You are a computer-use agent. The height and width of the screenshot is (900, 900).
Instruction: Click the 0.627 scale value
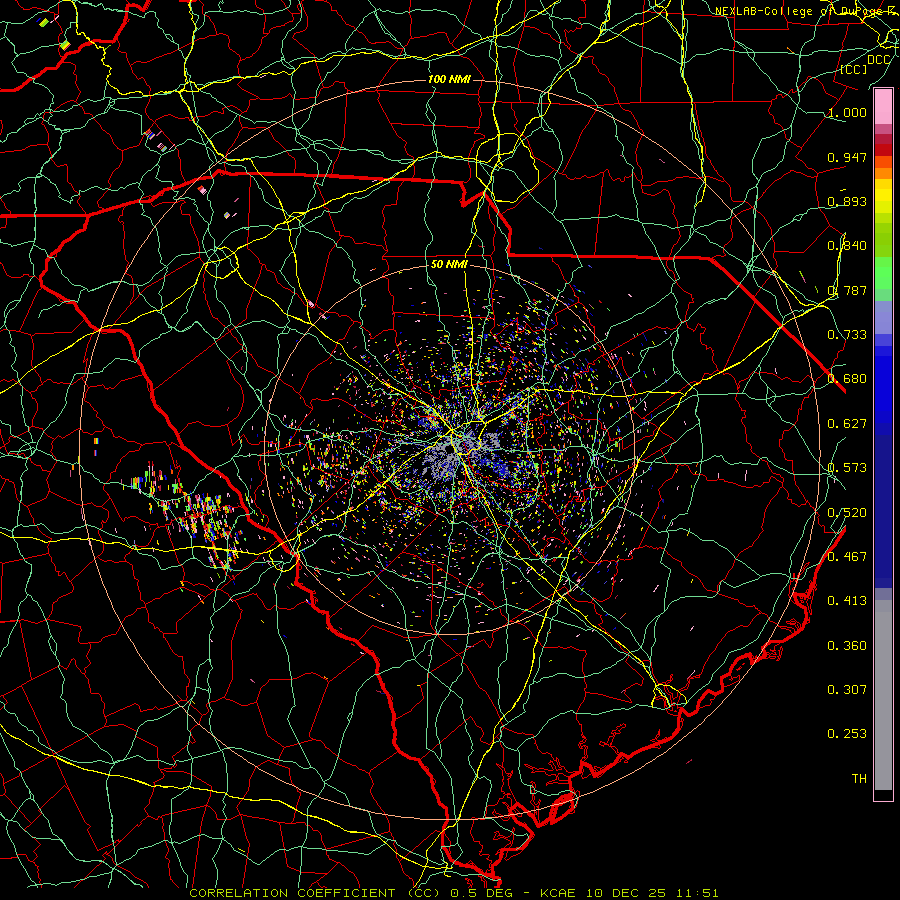[847, 424]
